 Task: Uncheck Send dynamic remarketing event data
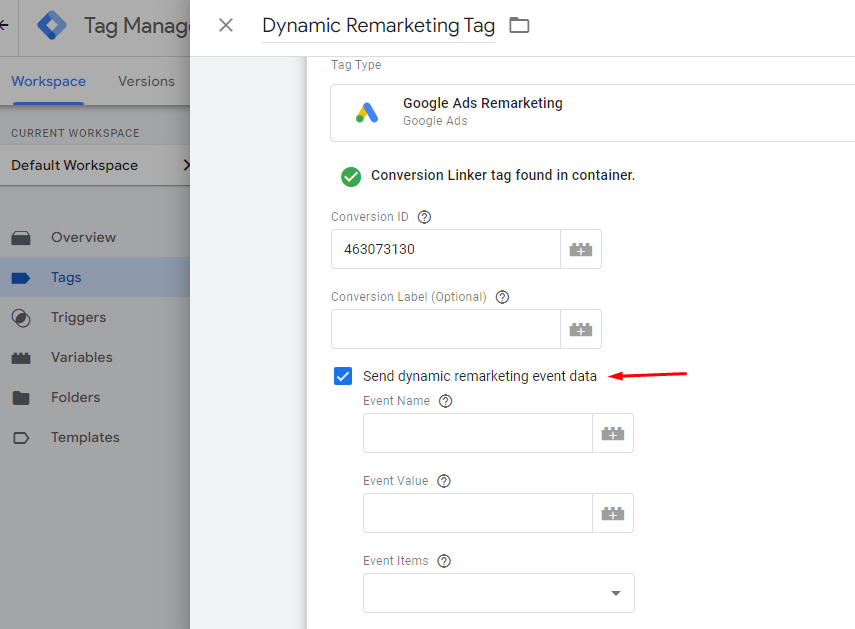[x=343, y=376]
